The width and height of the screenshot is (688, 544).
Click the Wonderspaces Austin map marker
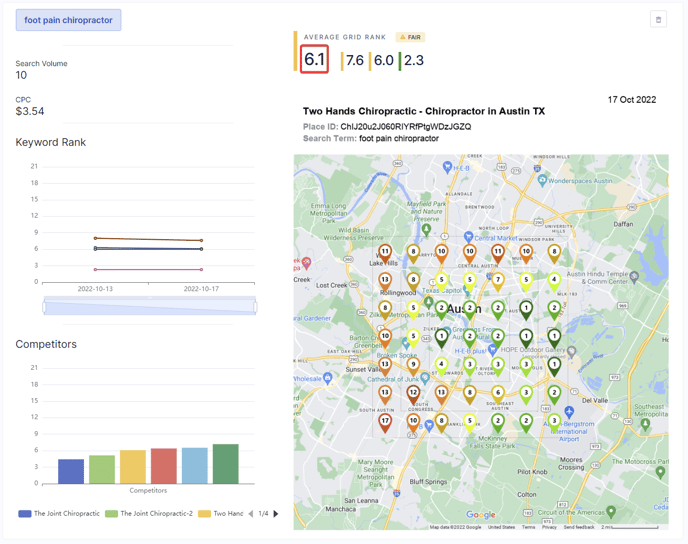pyautogui.click(x=541, y=181)
